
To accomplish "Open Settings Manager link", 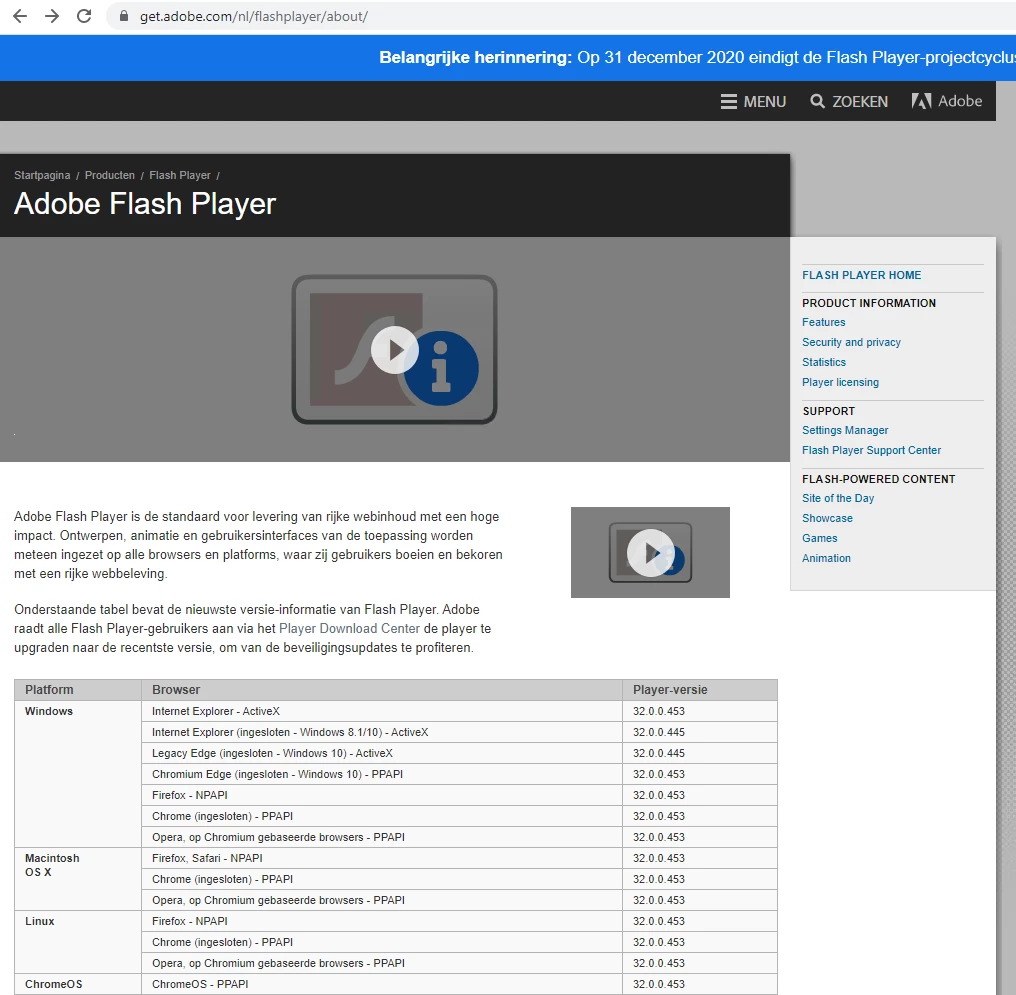I will [845, 431].
